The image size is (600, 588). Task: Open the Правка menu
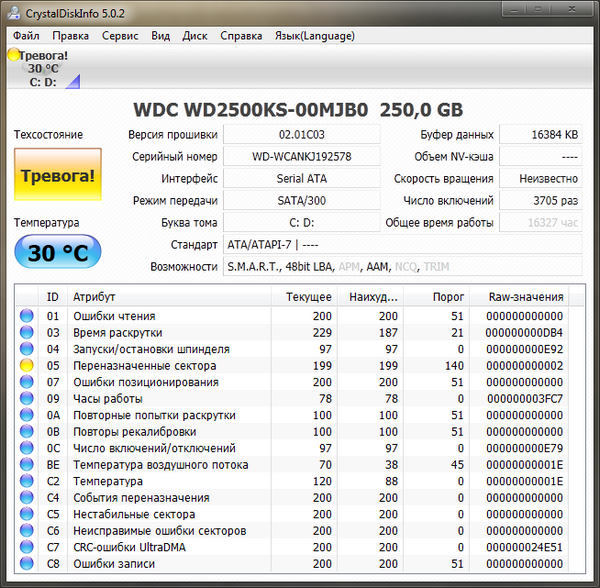click(x=70, y=36)
